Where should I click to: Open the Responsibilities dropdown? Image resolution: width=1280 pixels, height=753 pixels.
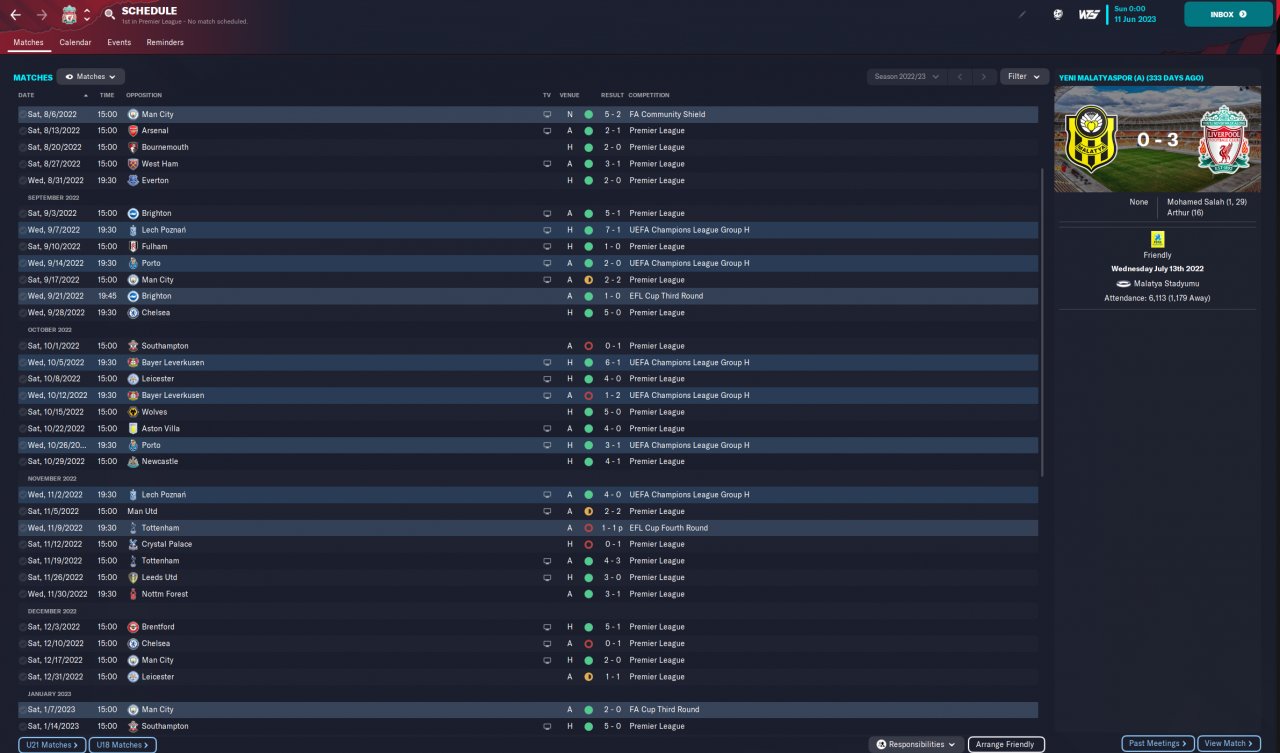coord(916,744)
